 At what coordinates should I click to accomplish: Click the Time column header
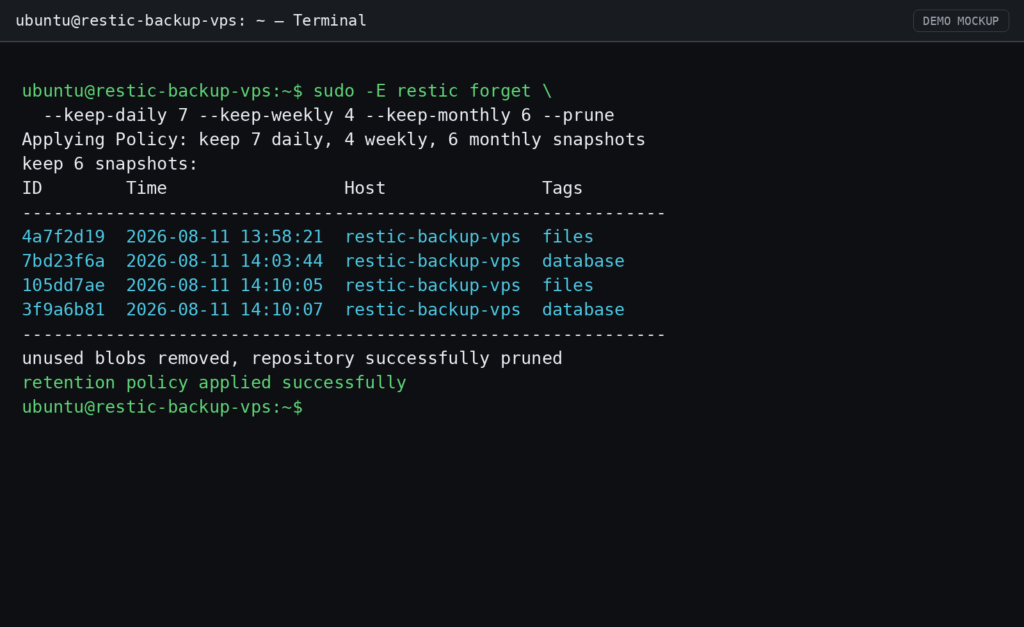[146, 188]
